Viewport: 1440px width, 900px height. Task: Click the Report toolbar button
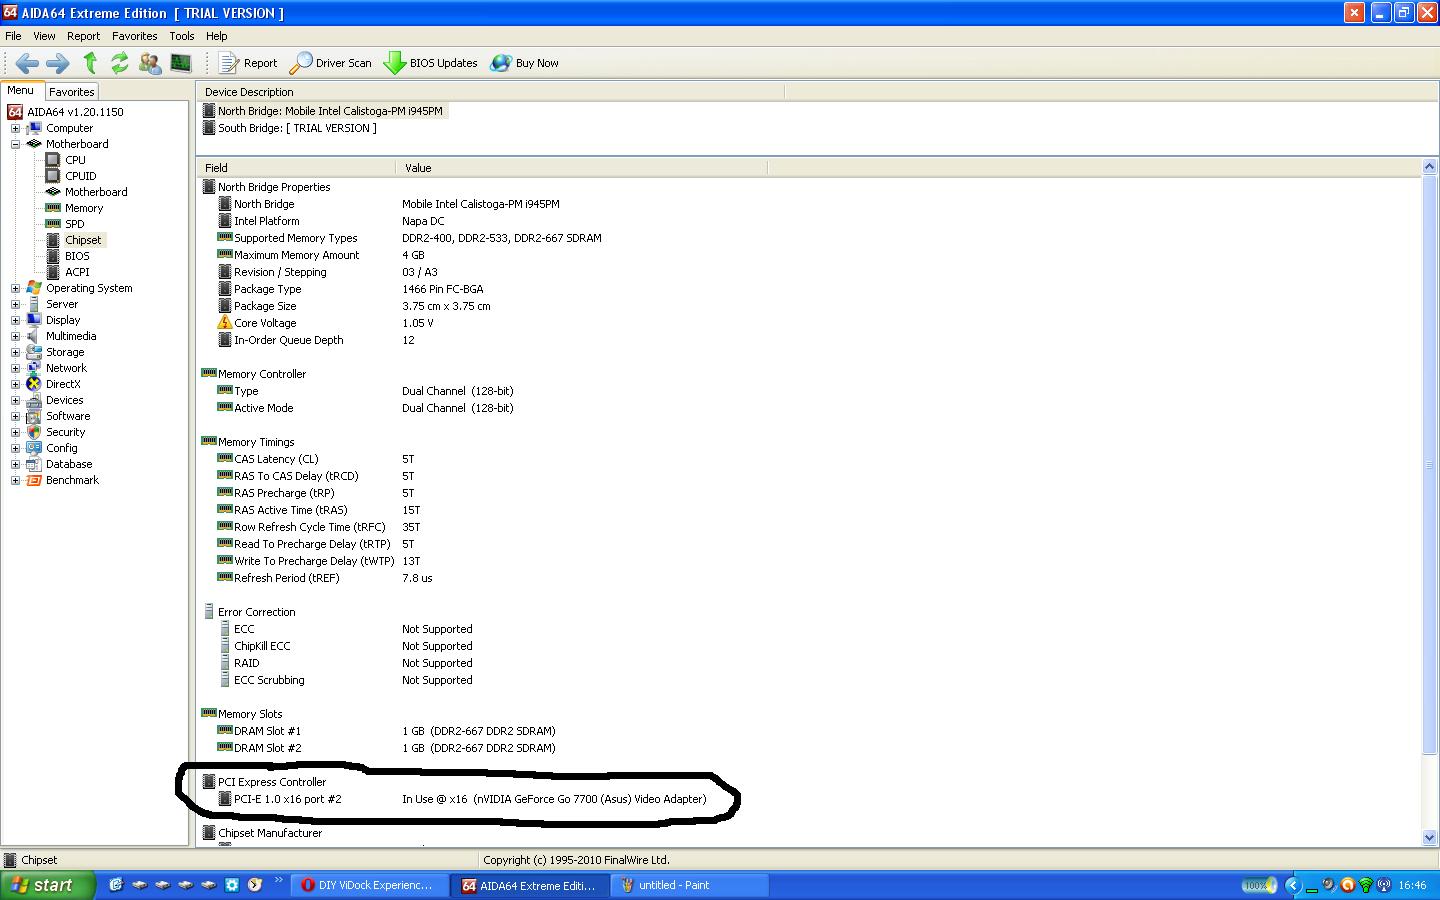pyautogui.click(x=248, y=63)
